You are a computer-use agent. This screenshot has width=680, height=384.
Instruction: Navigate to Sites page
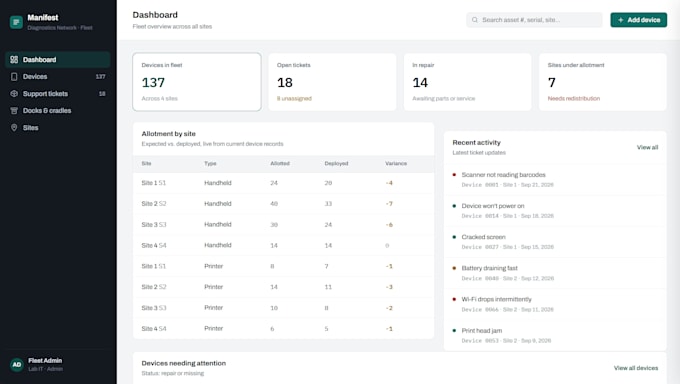click(x=58, y=128)
